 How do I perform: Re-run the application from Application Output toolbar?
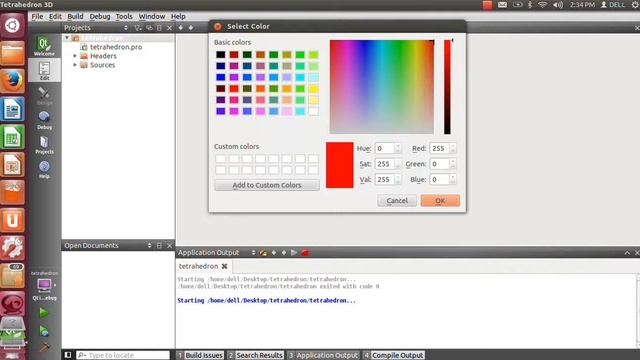pyautogui.click(x=294, y=253)
